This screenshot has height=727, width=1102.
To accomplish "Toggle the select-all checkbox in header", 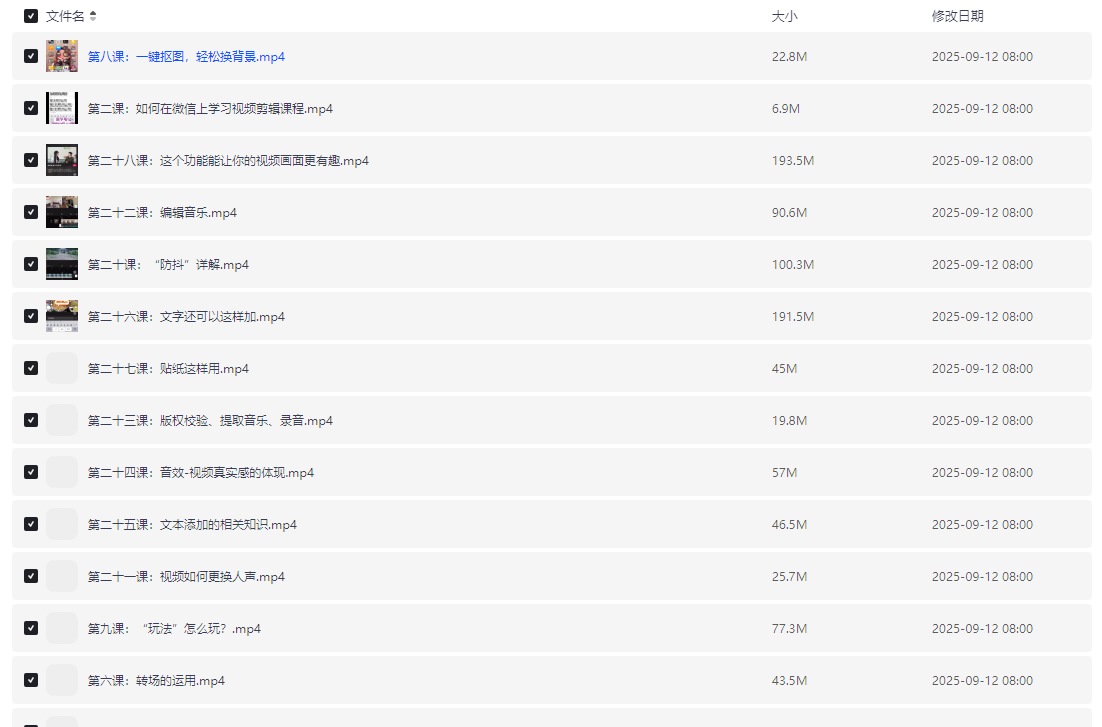I will [31, 16].
